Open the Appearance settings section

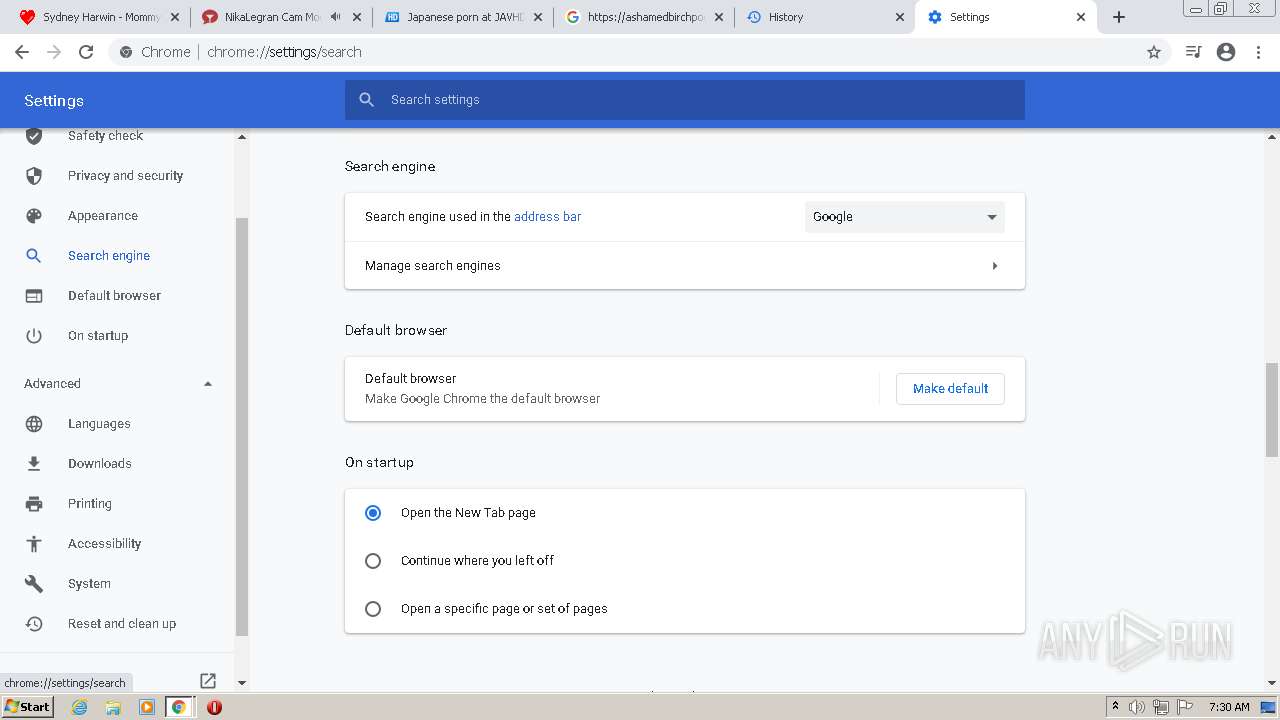pos(103,216)
